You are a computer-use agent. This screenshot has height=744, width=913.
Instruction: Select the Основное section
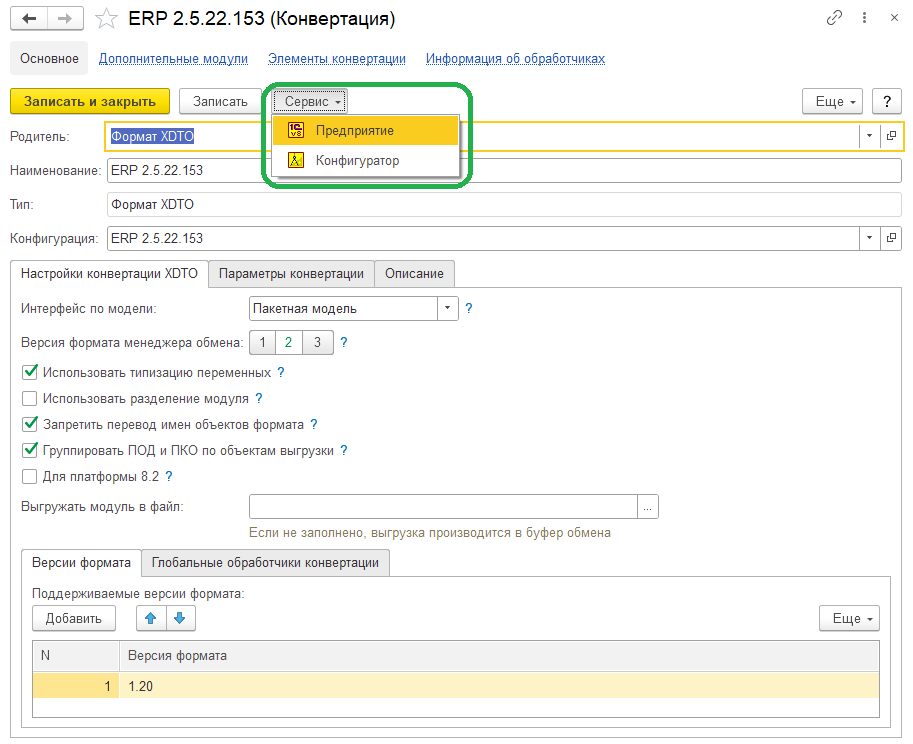click(x=49, y=58)
